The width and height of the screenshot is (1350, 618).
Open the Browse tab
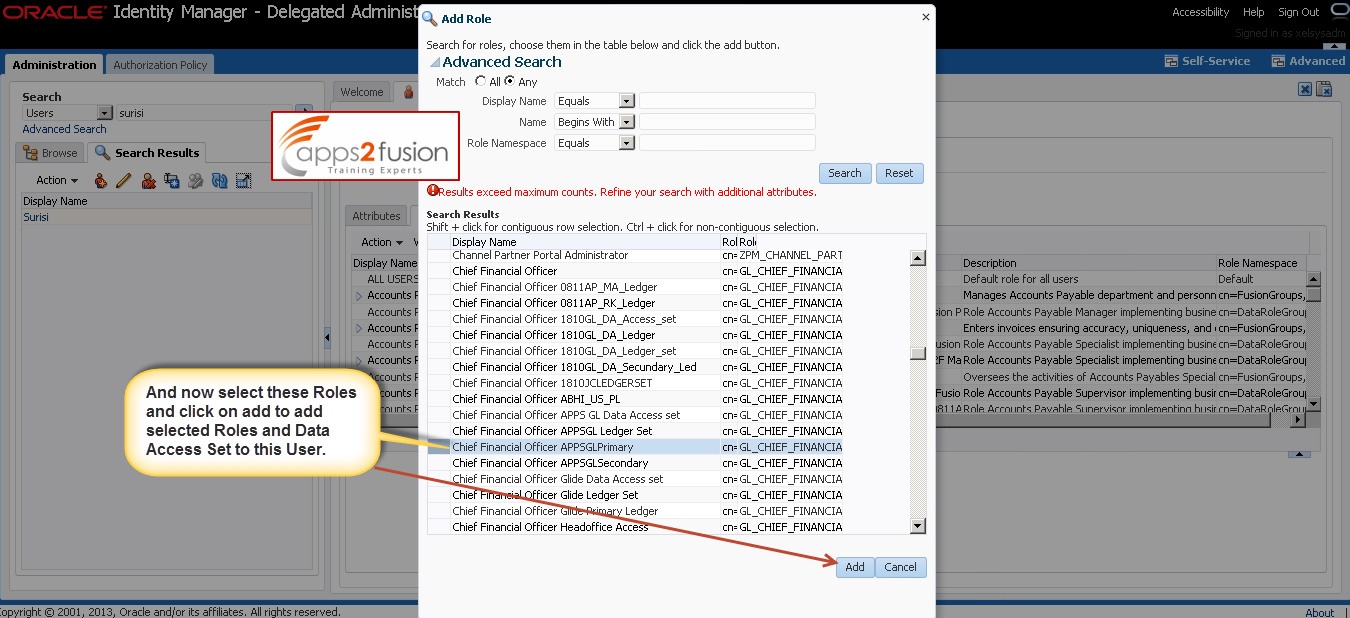click(x=52, y=153)
